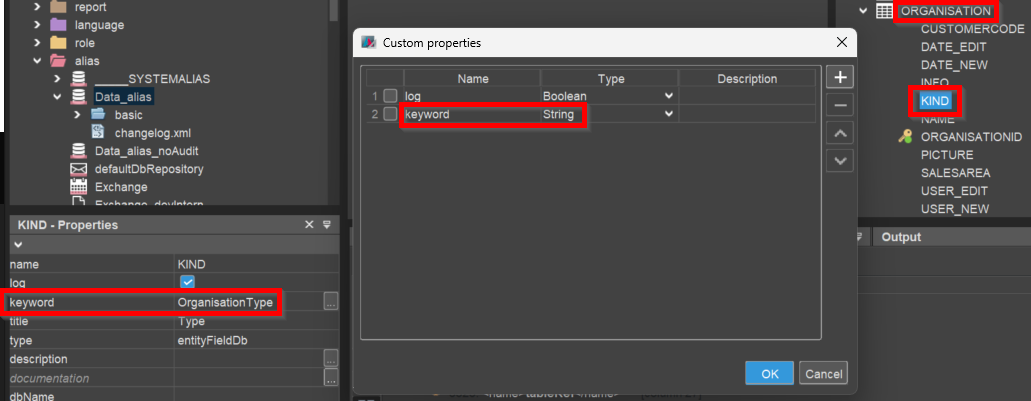This screenshot has height=401, width=1031.
Task: Close the KIND Properties panel
Action: click(309, 225)
